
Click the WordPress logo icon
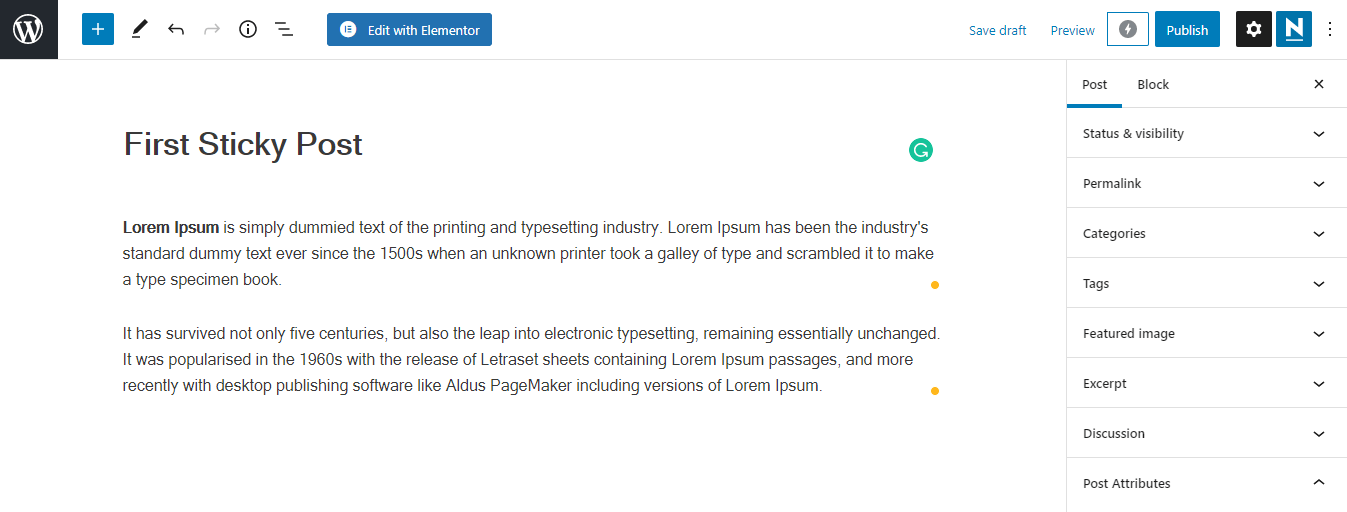click(28, 29)
